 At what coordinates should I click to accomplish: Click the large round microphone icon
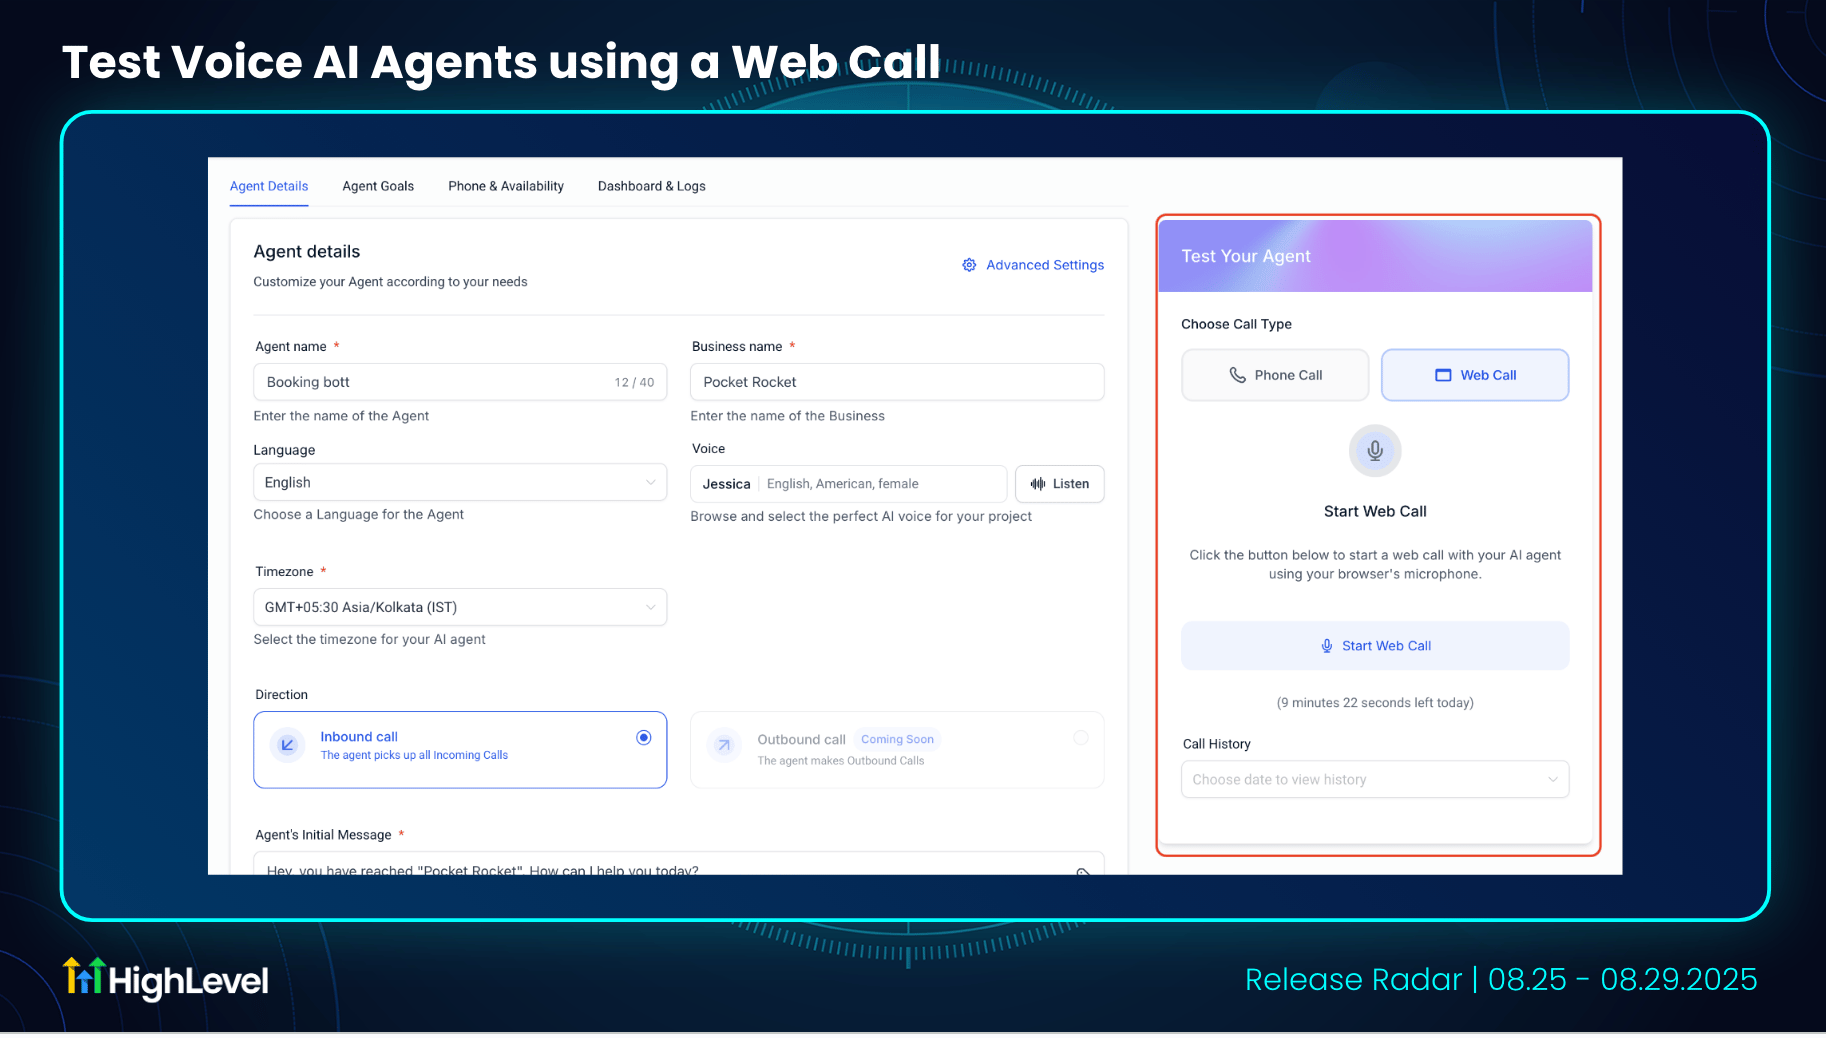click(1375, 451)
